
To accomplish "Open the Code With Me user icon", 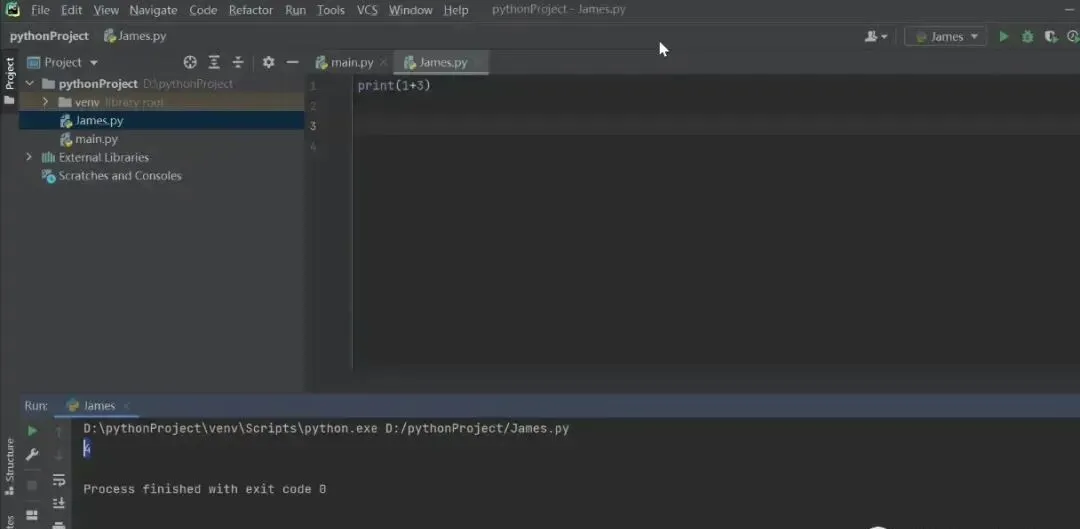I will click(875, 37).
